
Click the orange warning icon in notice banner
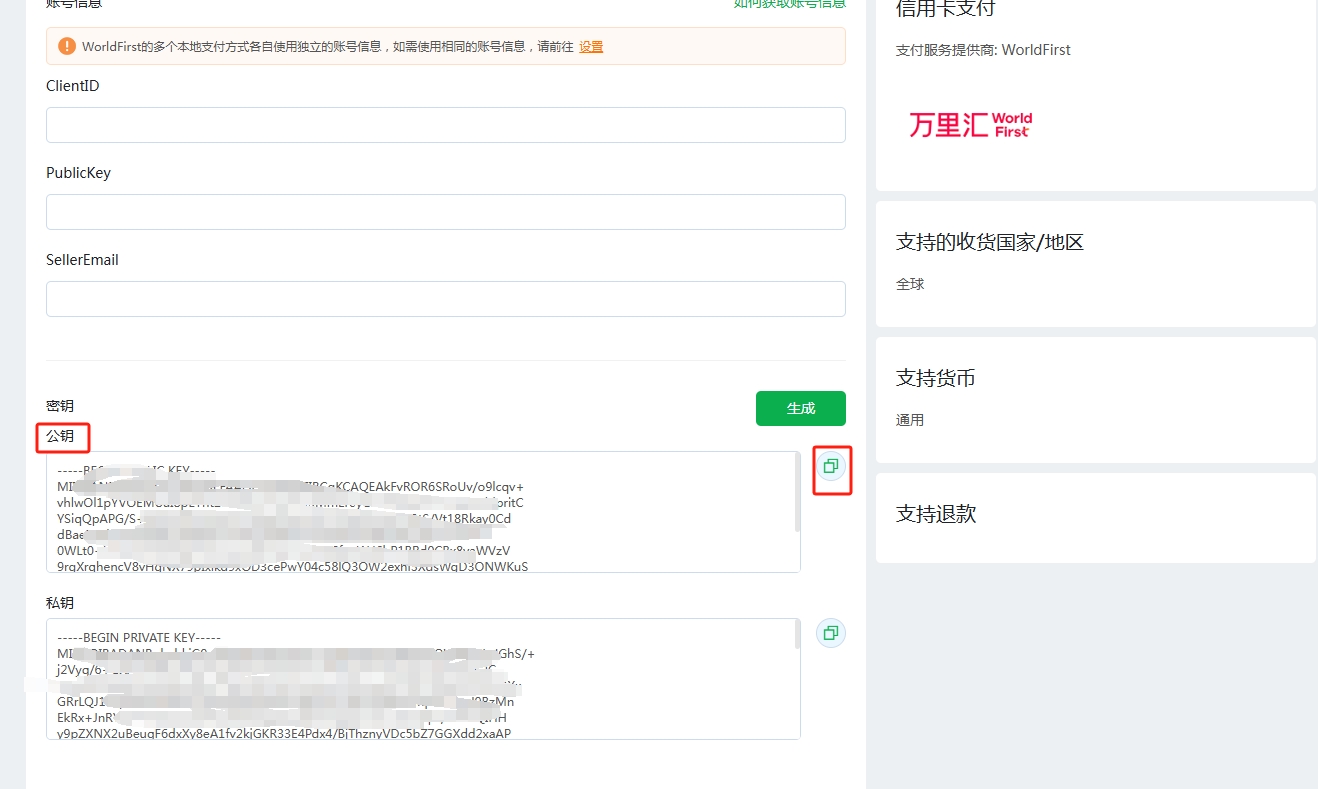tap(66, 46)
